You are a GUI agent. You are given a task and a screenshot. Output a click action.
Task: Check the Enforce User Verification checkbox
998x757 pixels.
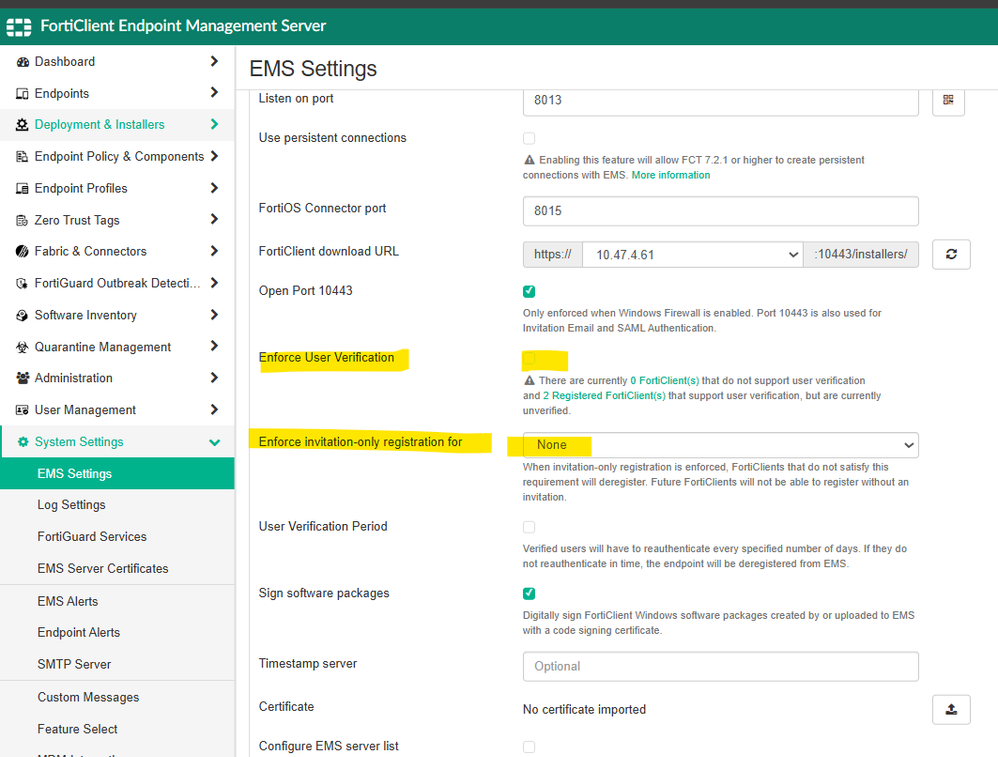coord(529,358)
